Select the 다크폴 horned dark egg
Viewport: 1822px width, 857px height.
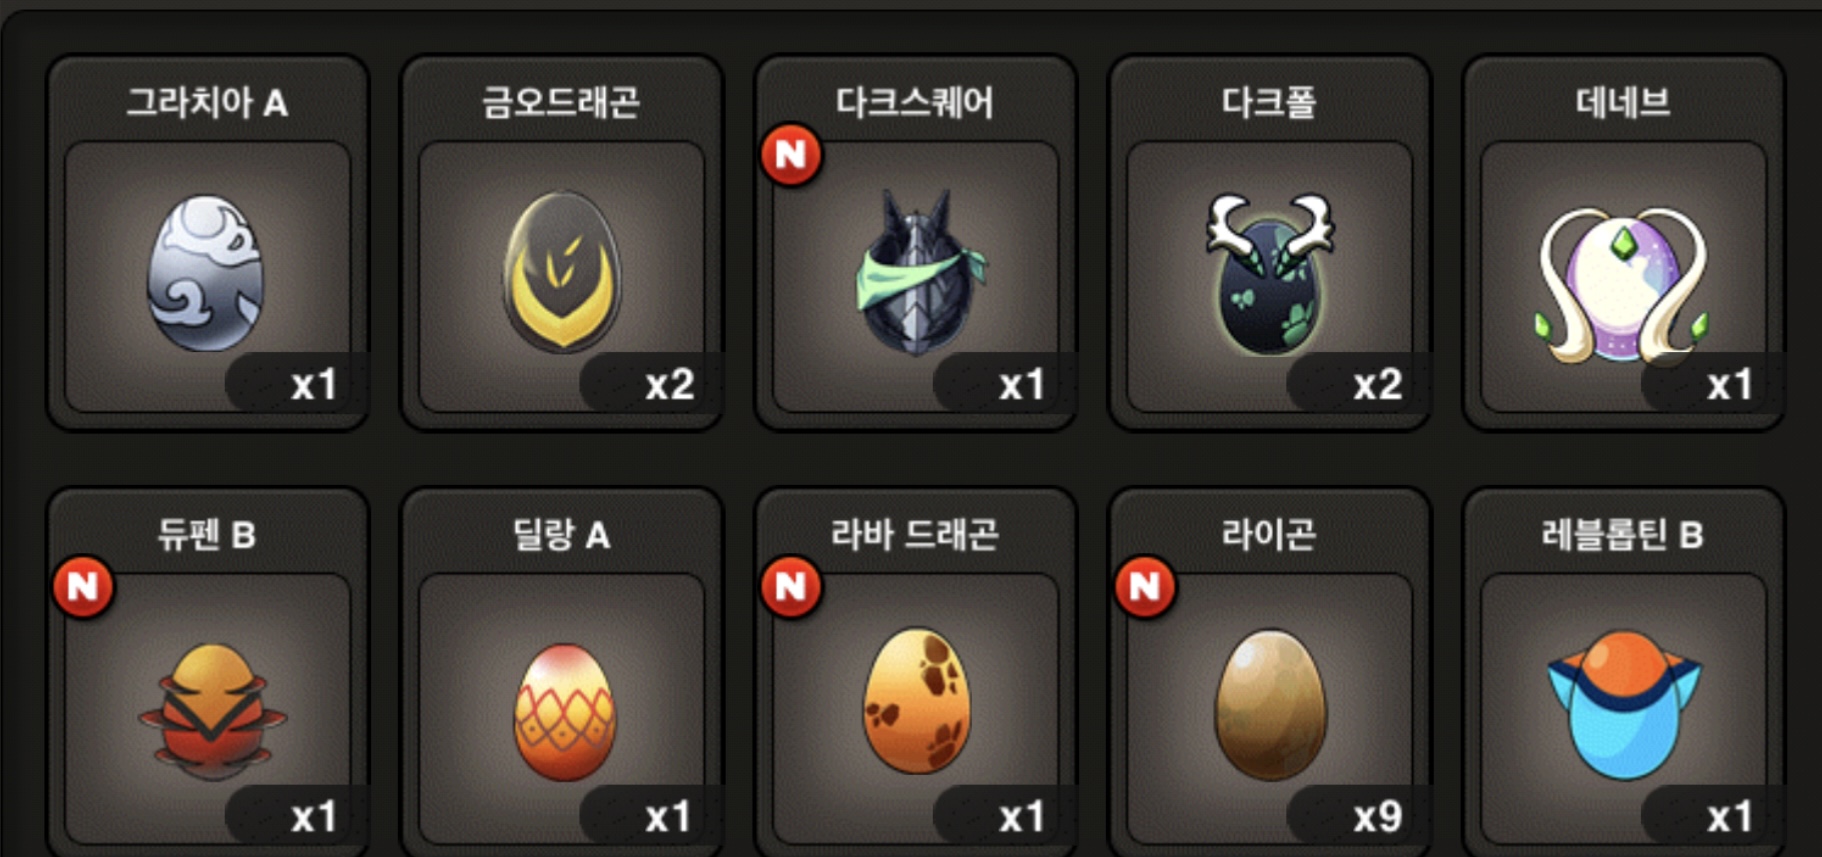pyautogui.click(x=1270, y=273)
